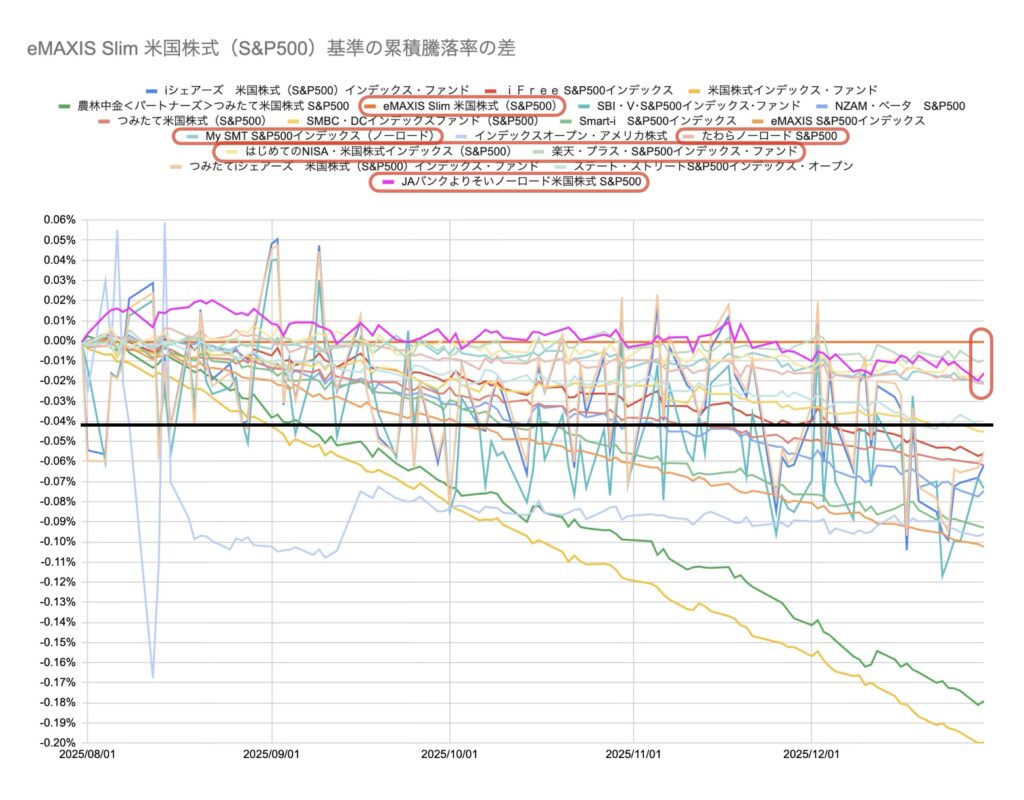
Task: Click the 0.00% y-axis label
Action: (56, 340)
